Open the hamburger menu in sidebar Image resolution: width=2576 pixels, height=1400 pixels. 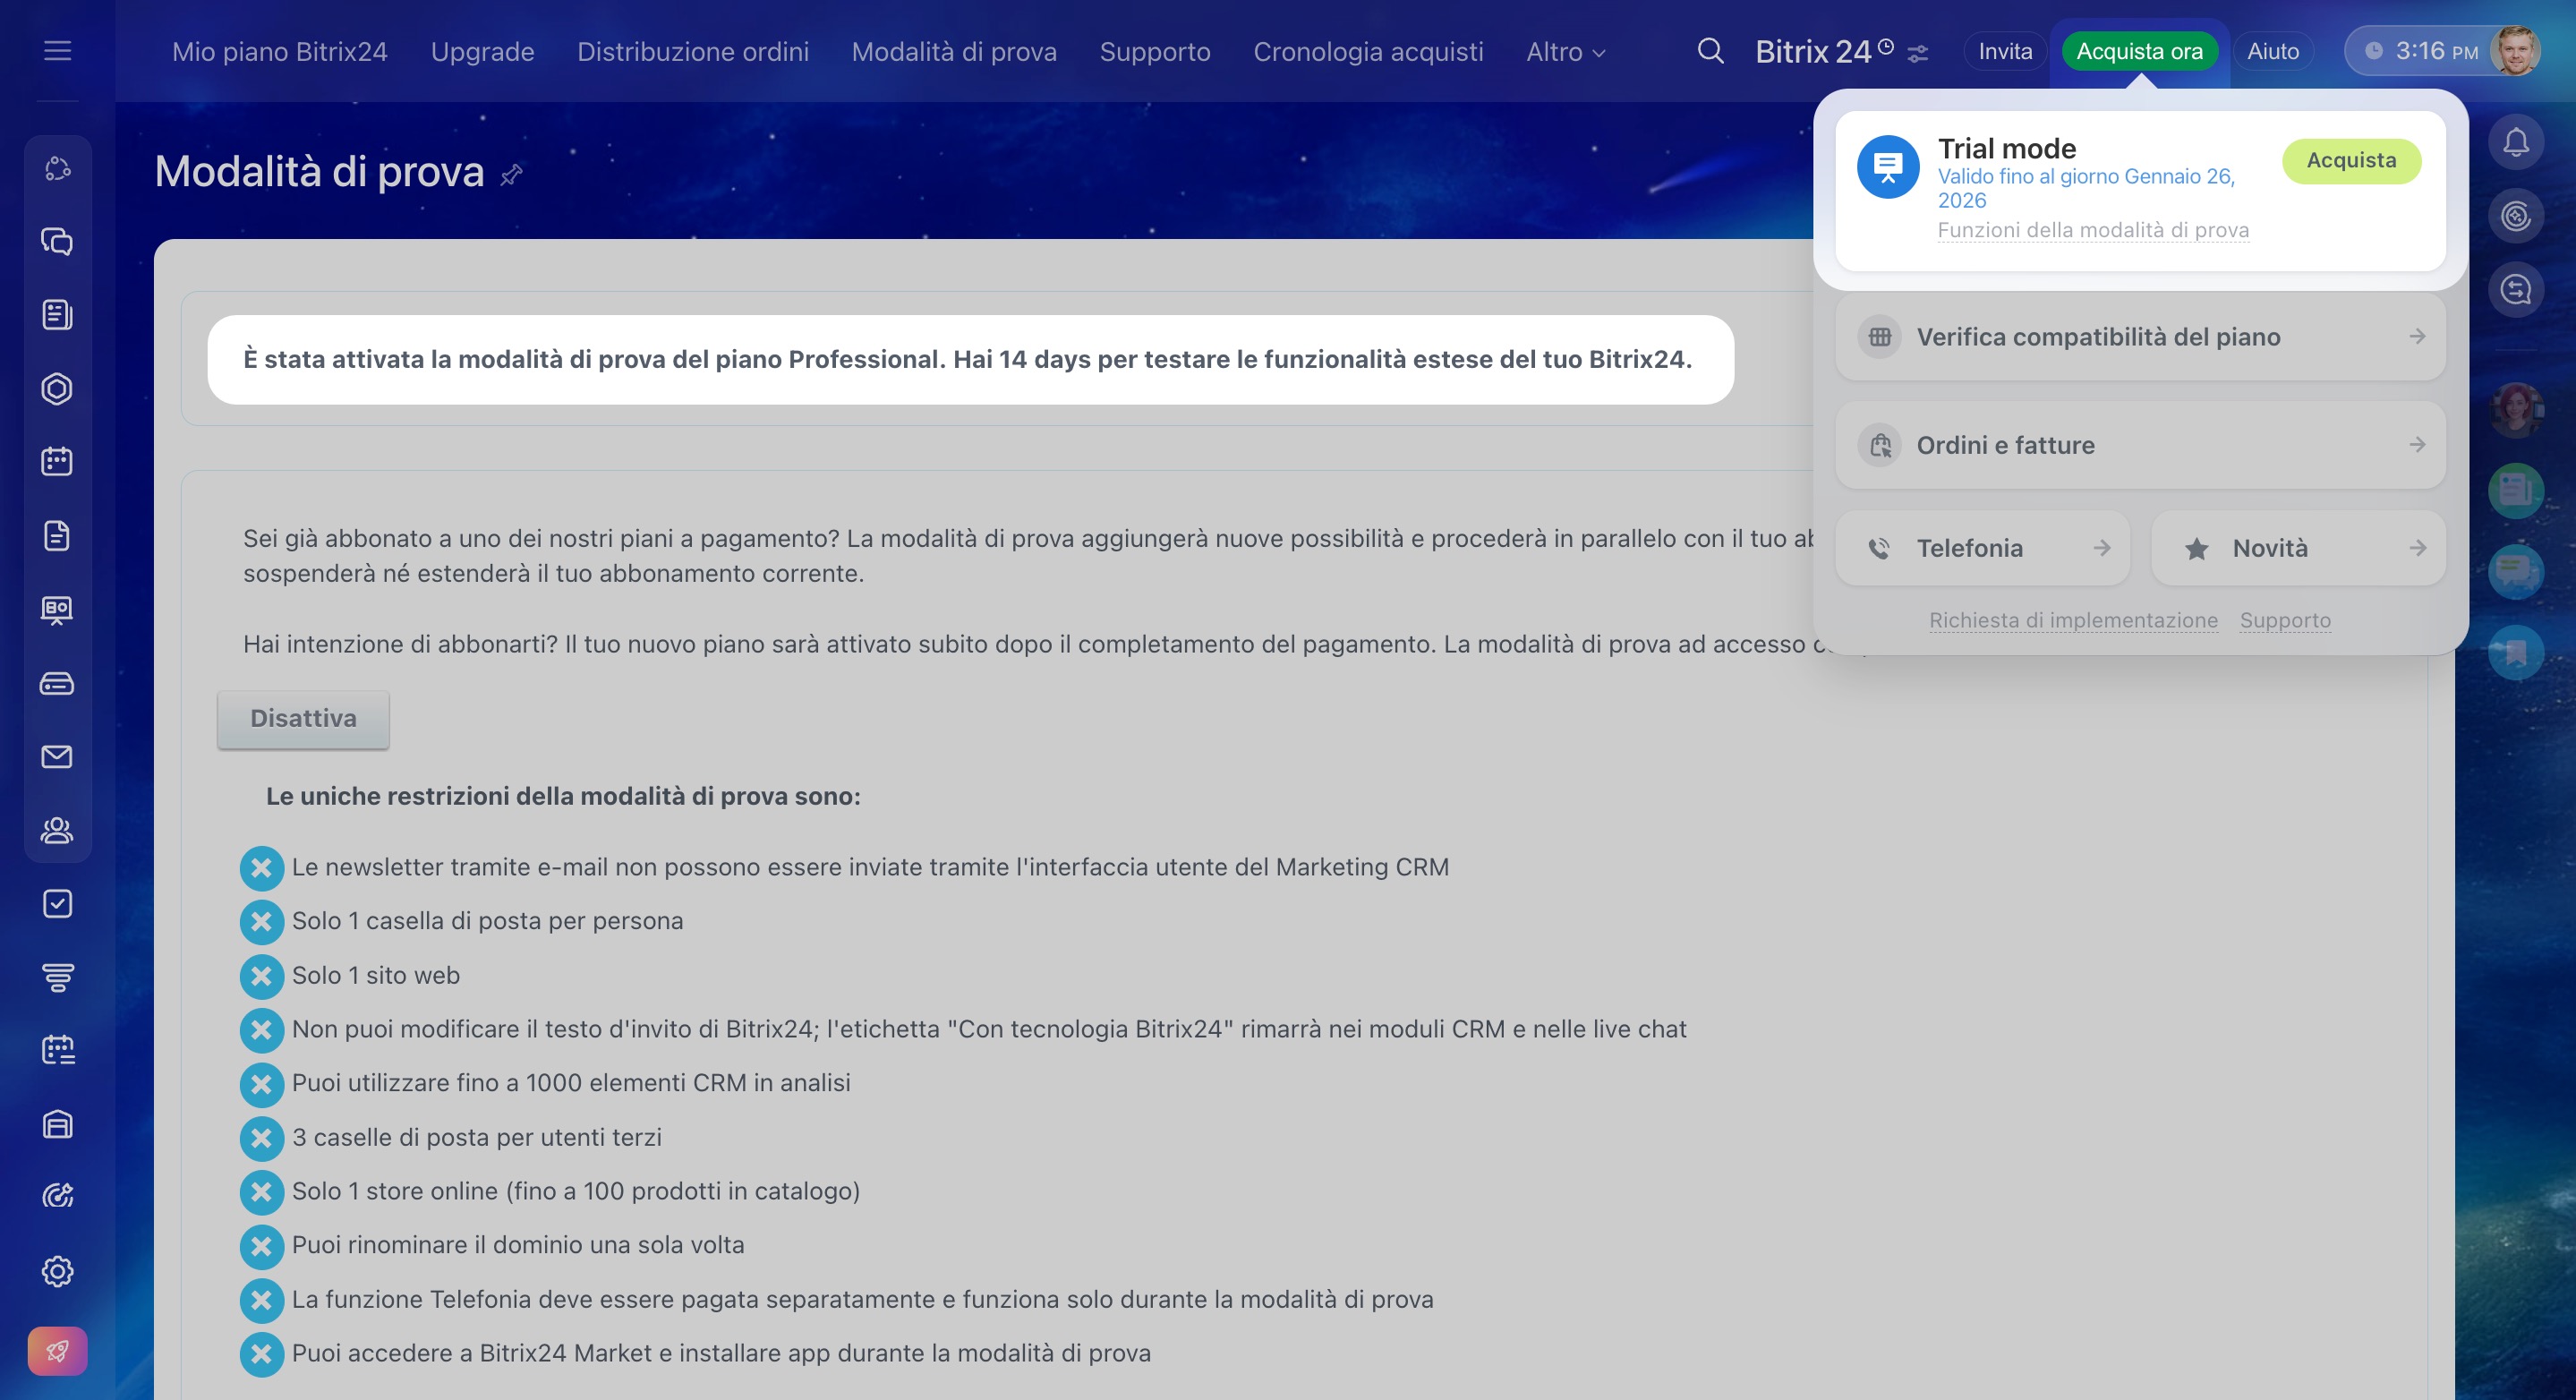[57, 51]
